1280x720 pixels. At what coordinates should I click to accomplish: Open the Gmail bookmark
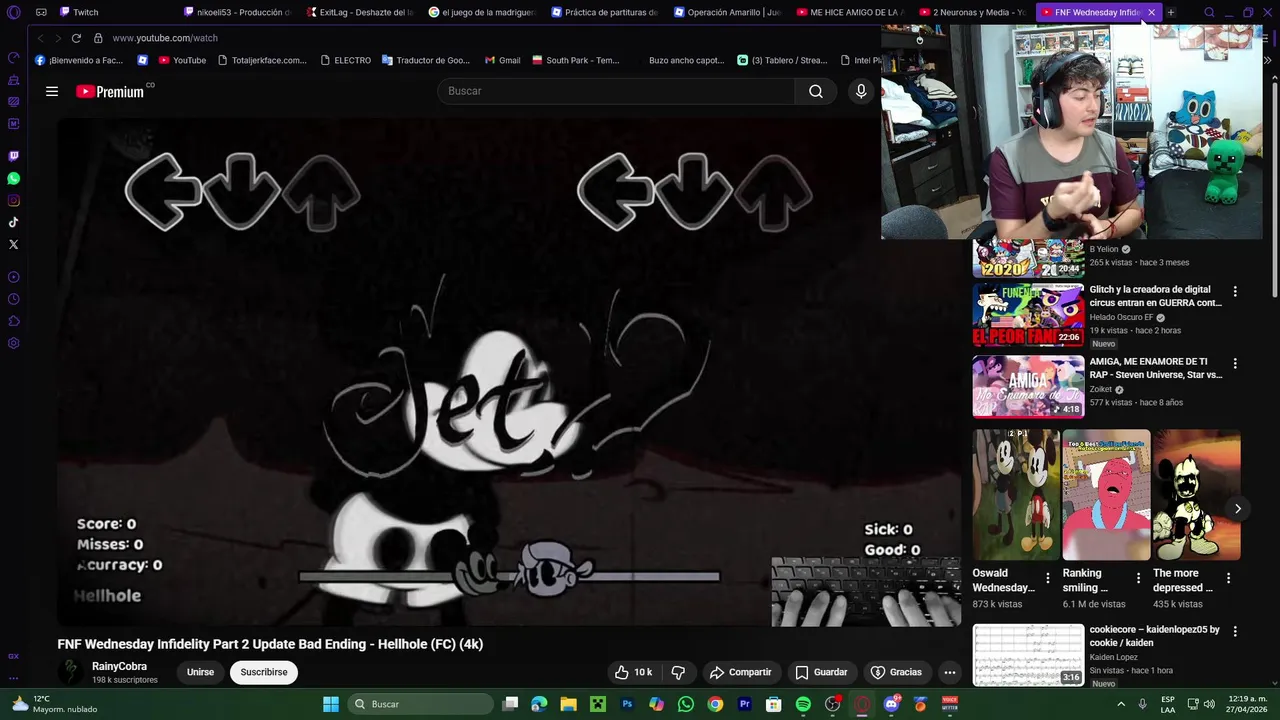502,60
